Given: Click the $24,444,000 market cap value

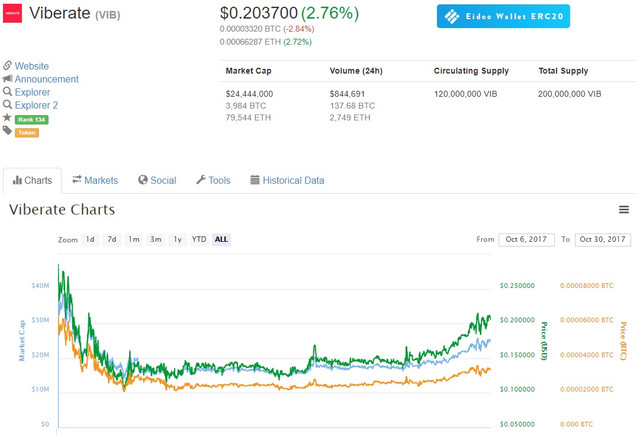Looking at the screenshot, I should (249, 94).
